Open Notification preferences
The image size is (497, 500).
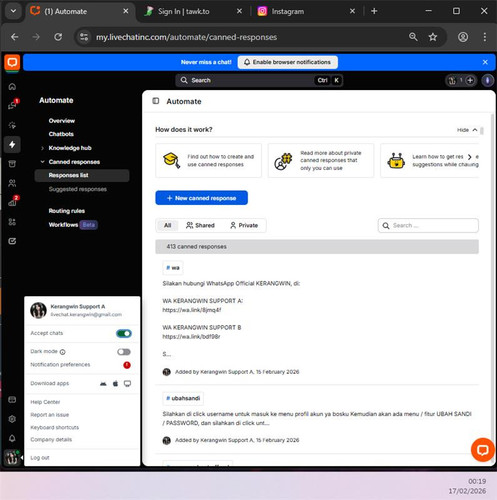click(x=60, y=365)
